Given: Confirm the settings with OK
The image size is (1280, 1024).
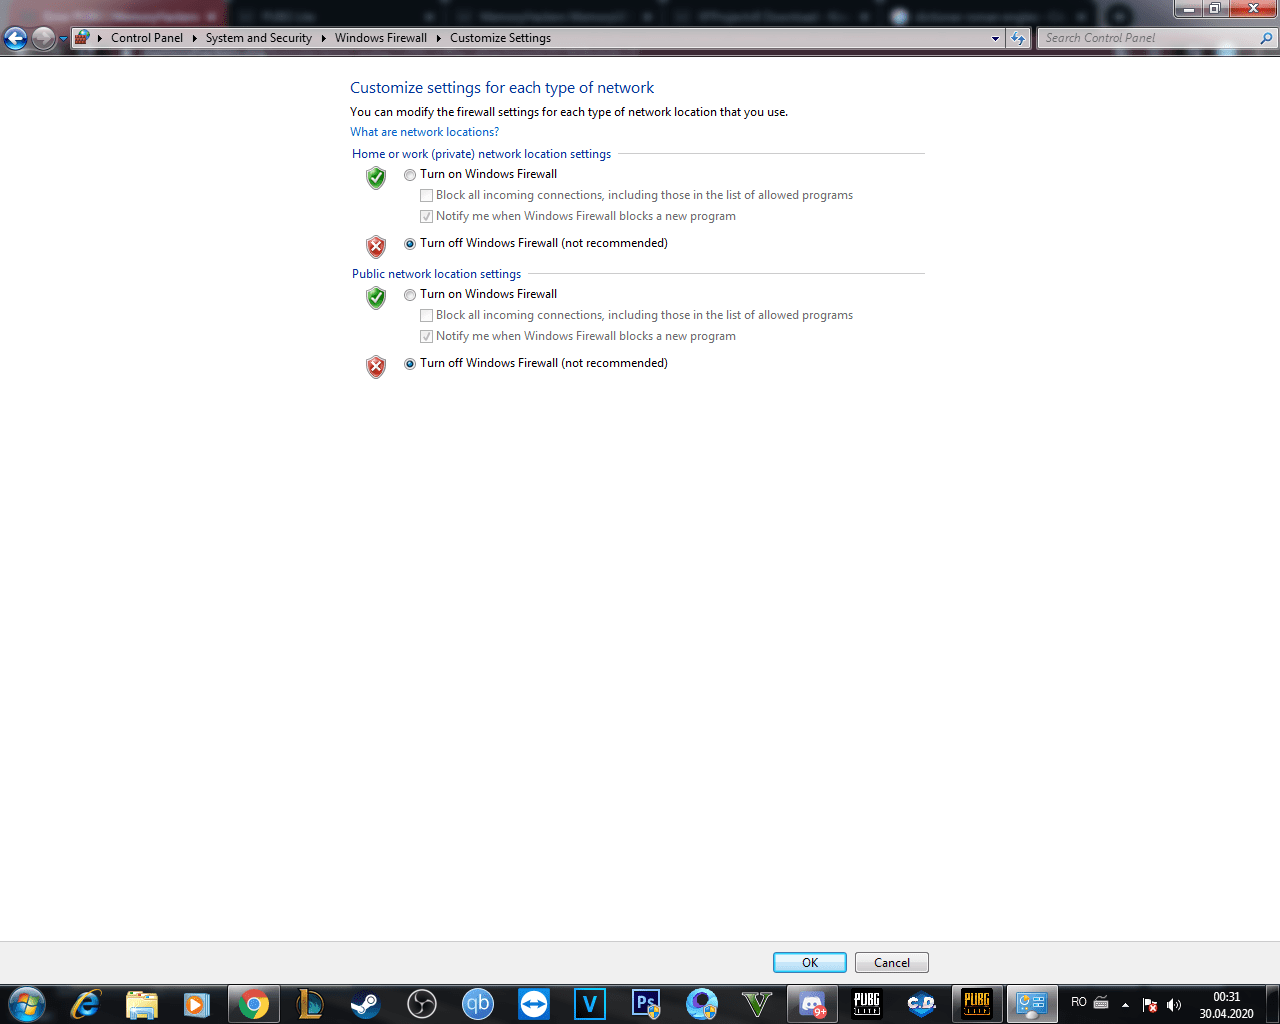Looking at the screenshot, I should [810, 963].
